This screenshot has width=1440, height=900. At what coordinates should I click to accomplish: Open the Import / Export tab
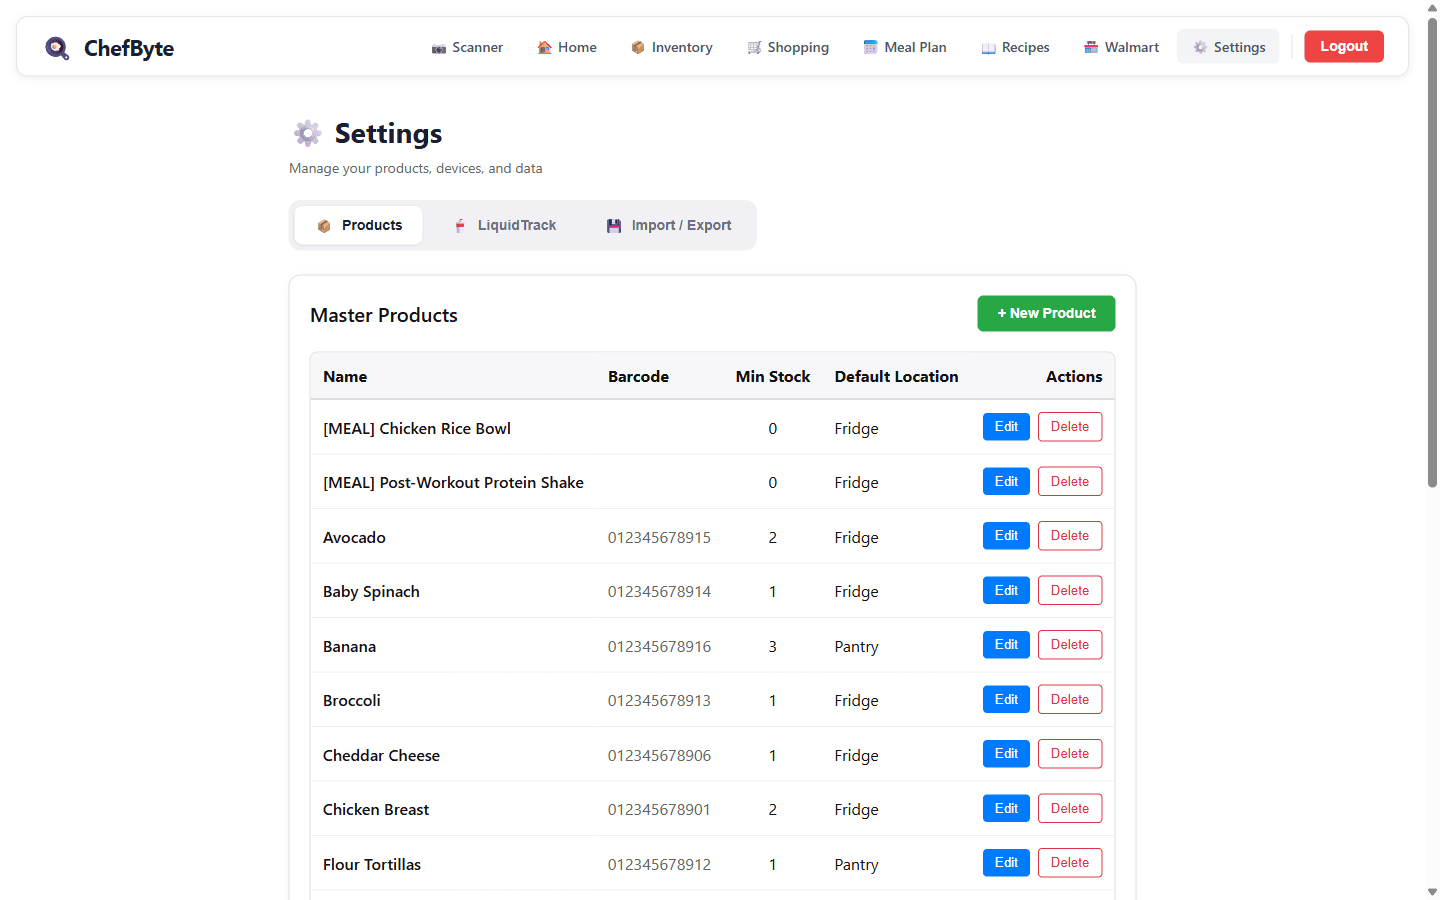coord(668,225)
